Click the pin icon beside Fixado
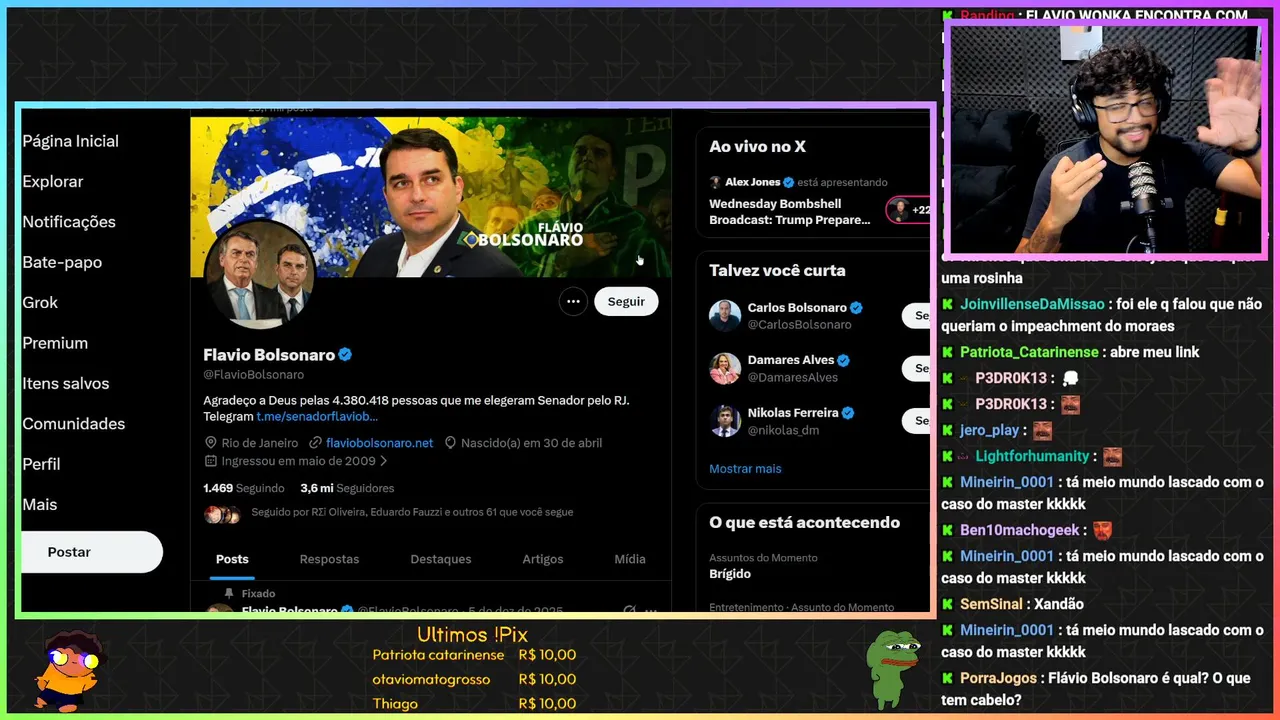Image resolution: width=1280 pixels, height=720 pixels. [x=230, y=593]
